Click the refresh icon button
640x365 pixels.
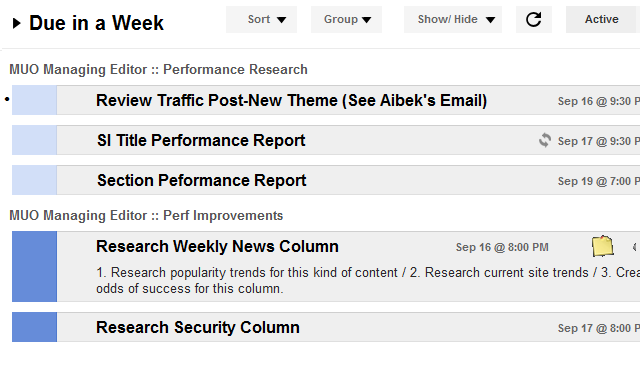(x=533, y=19)
